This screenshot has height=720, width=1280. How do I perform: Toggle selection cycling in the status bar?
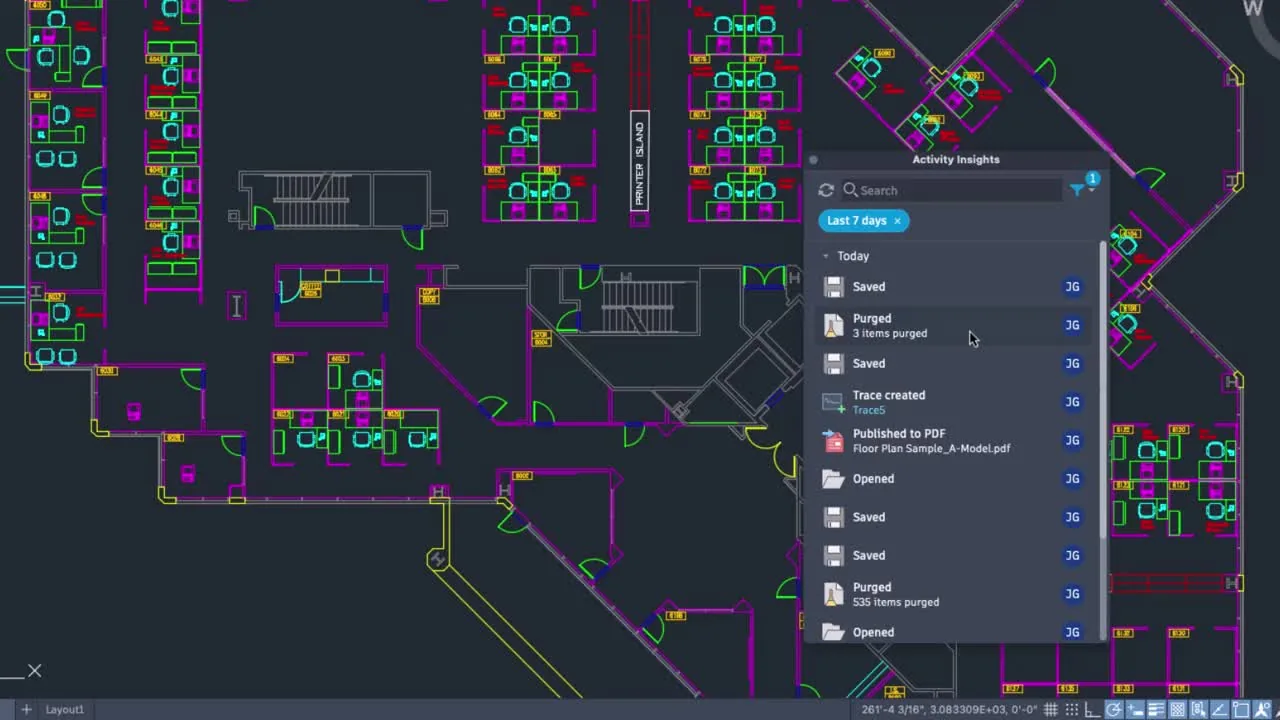pyautogui.click(x=1198, y=710)
